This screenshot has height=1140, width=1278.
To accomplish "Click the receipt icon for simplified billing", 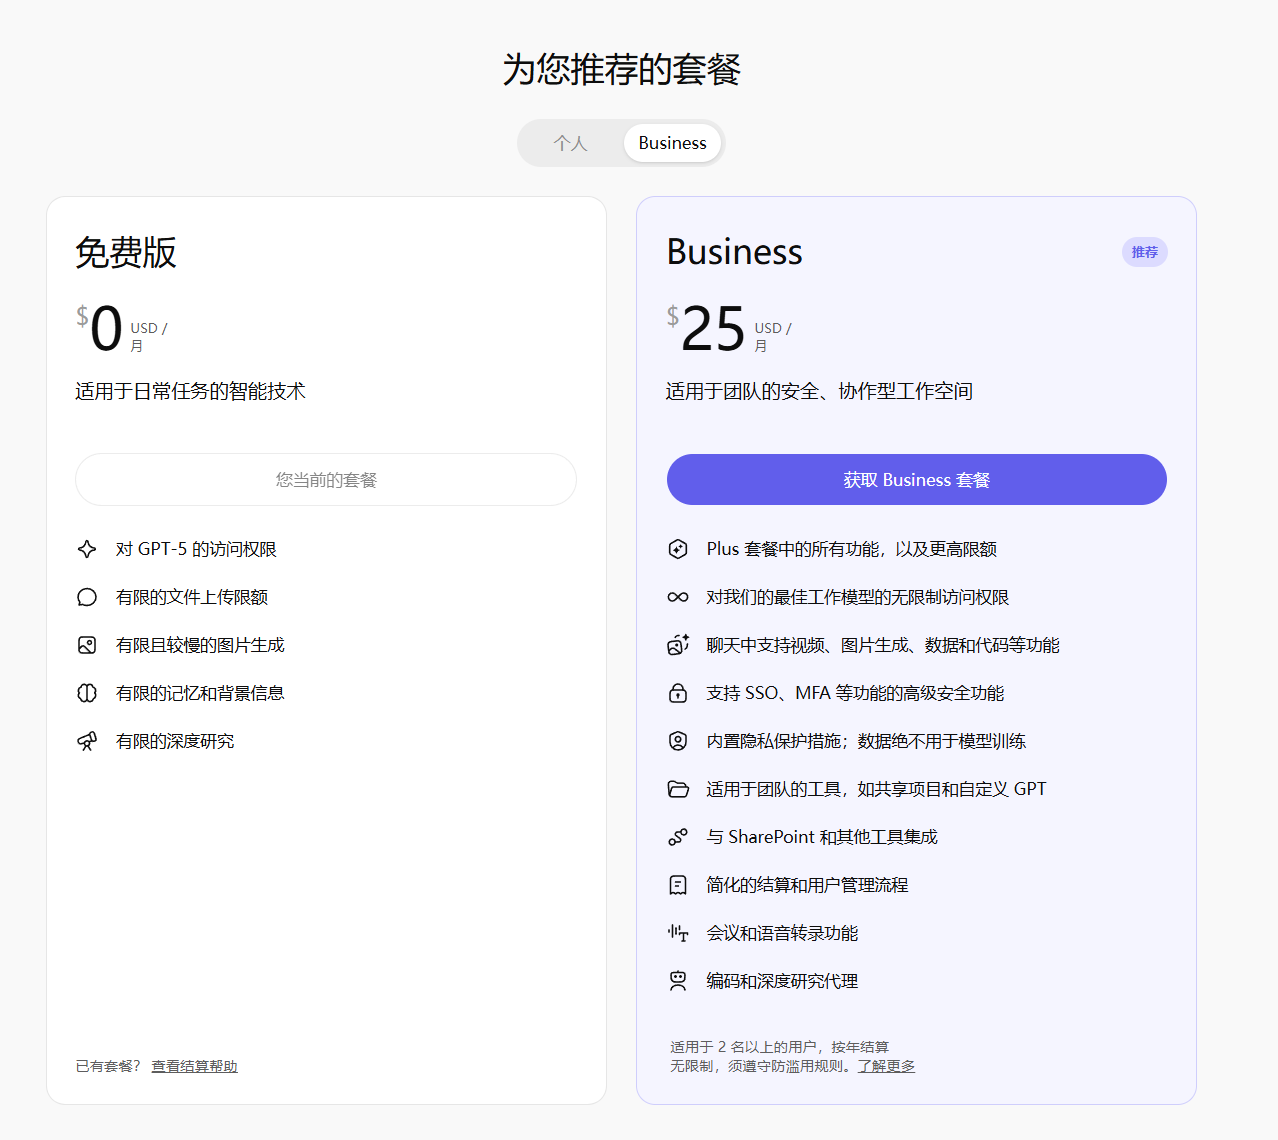I will click(x=678, y=885).
